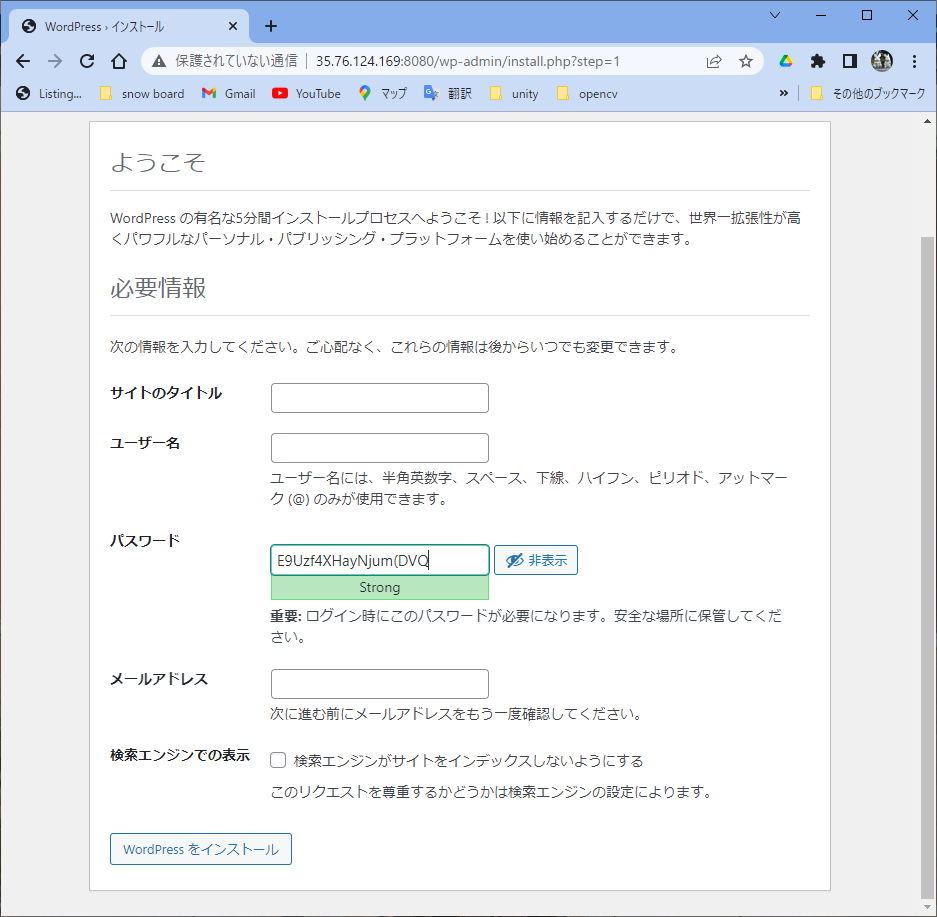
Task: Go to the browser home page icon
Action: click(118, 61)
